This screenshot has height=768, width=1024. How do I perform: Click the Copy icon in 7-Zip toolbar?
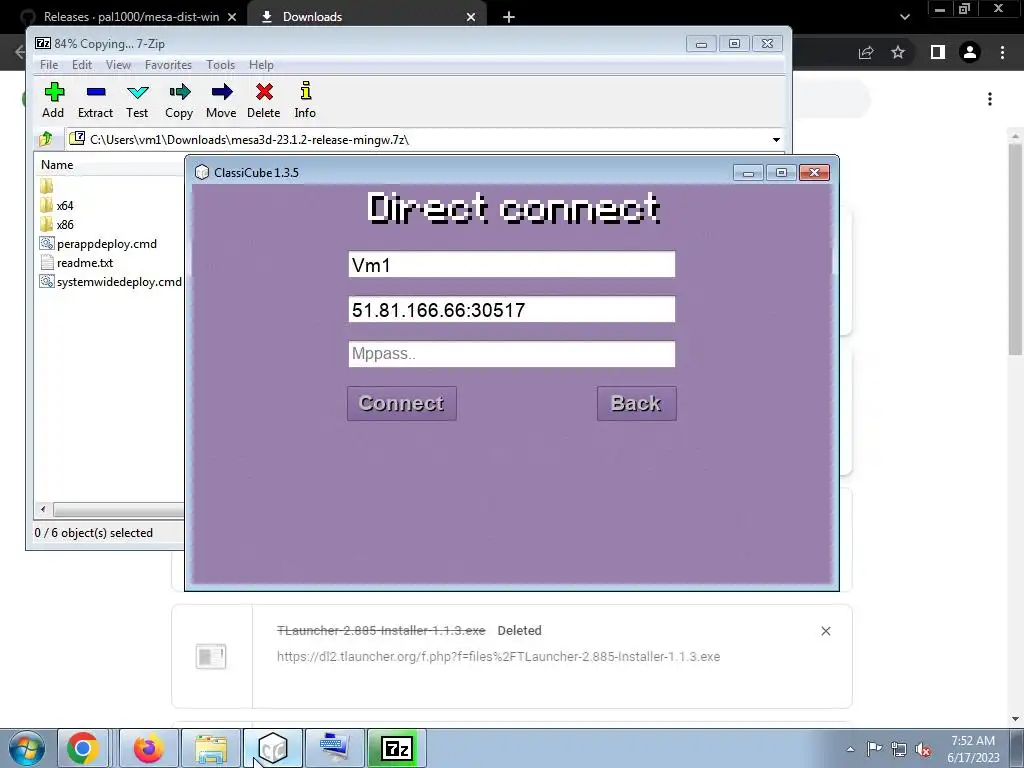click(x=179, y=100)
